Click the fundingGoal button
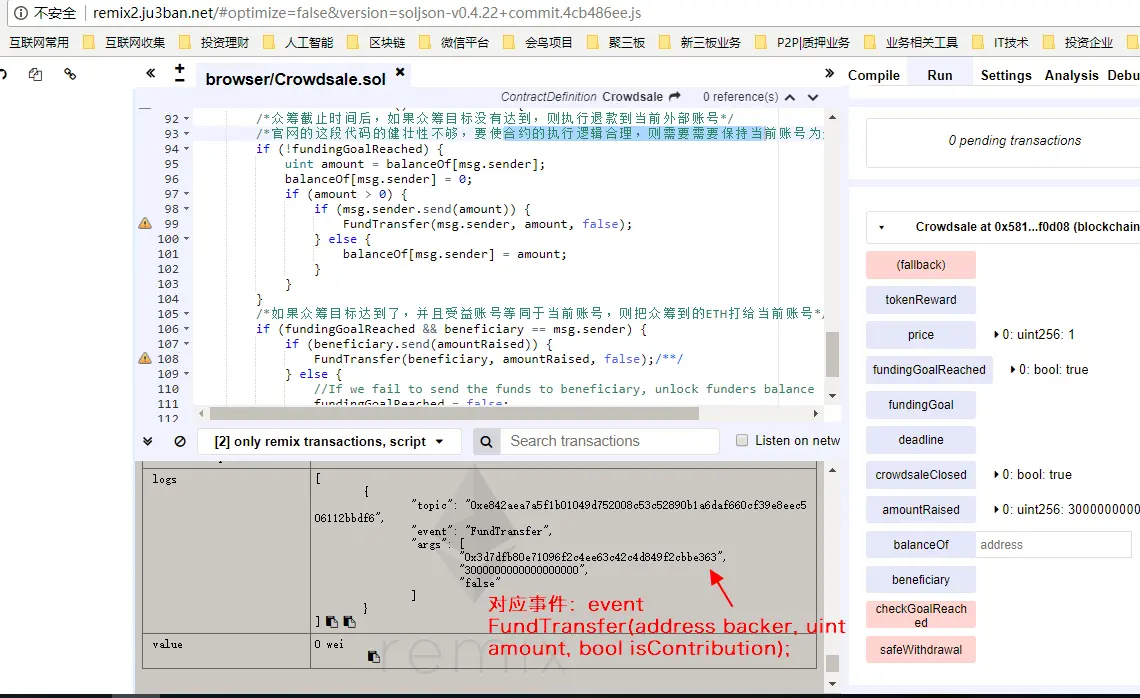The image size is (1140, 698). [x=920, y=404]
